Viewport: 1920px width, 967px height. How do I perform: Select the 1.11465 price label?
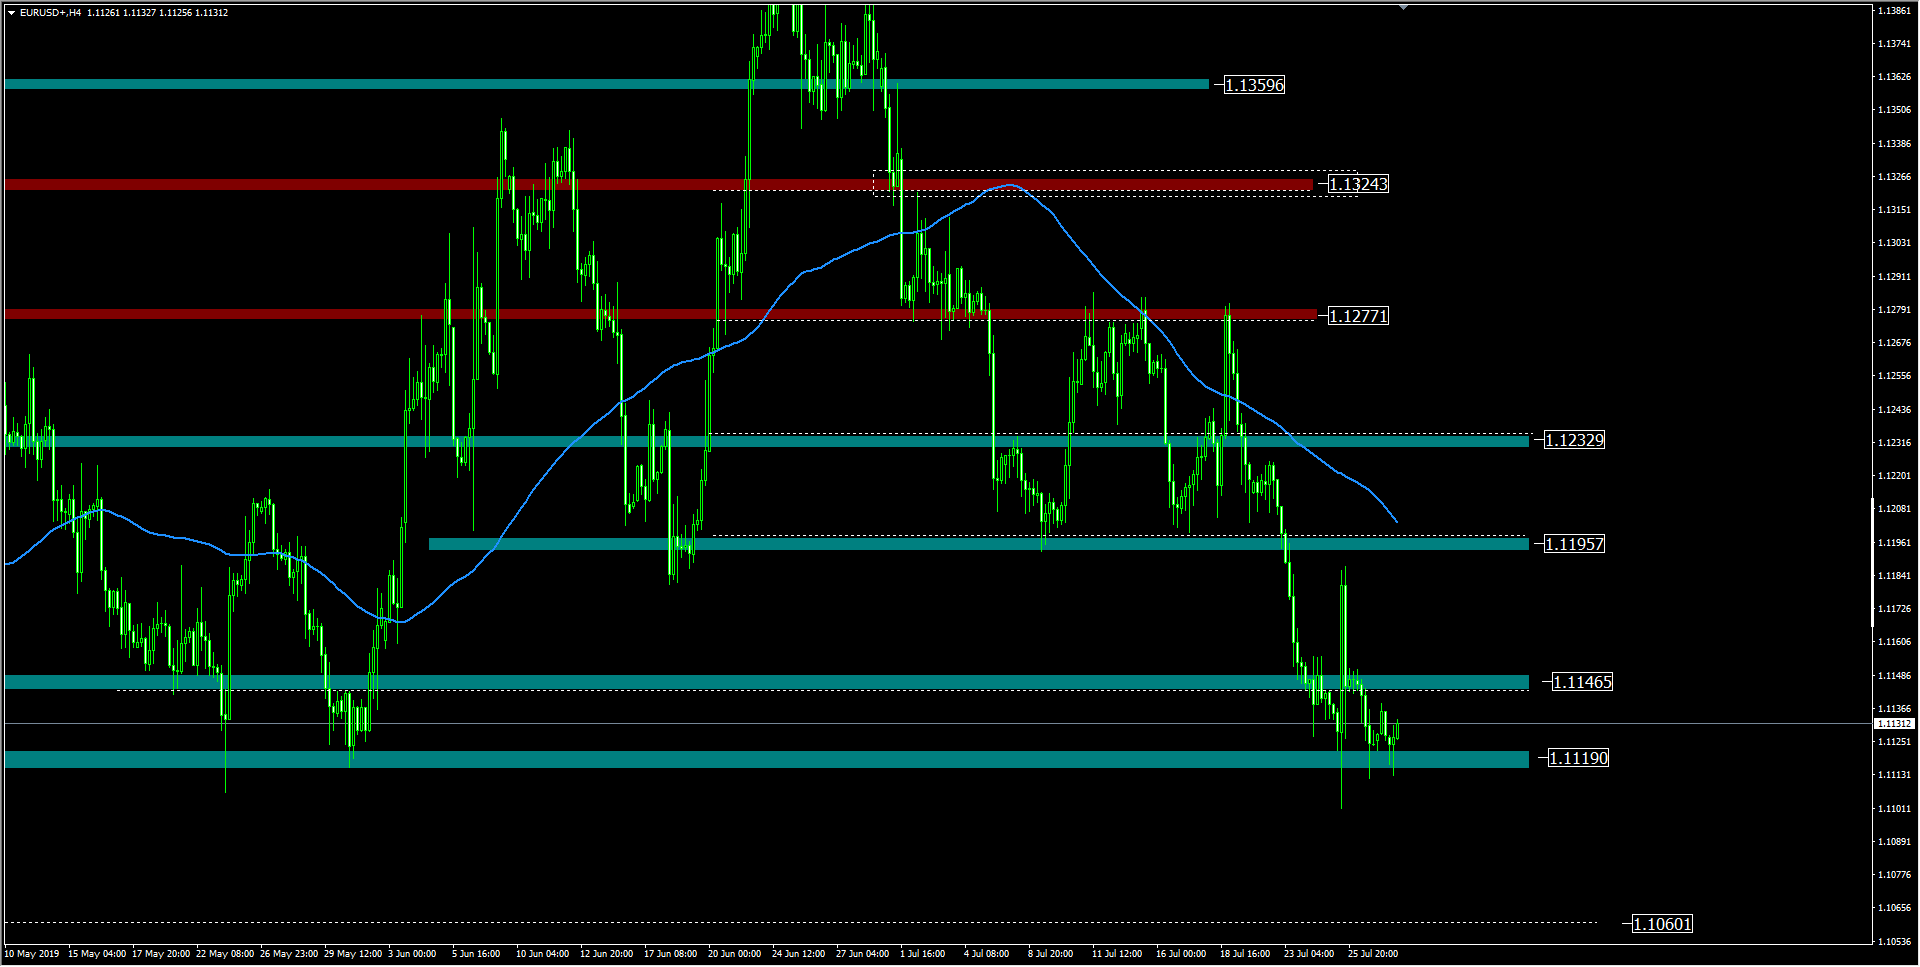click(x=1582, y=682)
